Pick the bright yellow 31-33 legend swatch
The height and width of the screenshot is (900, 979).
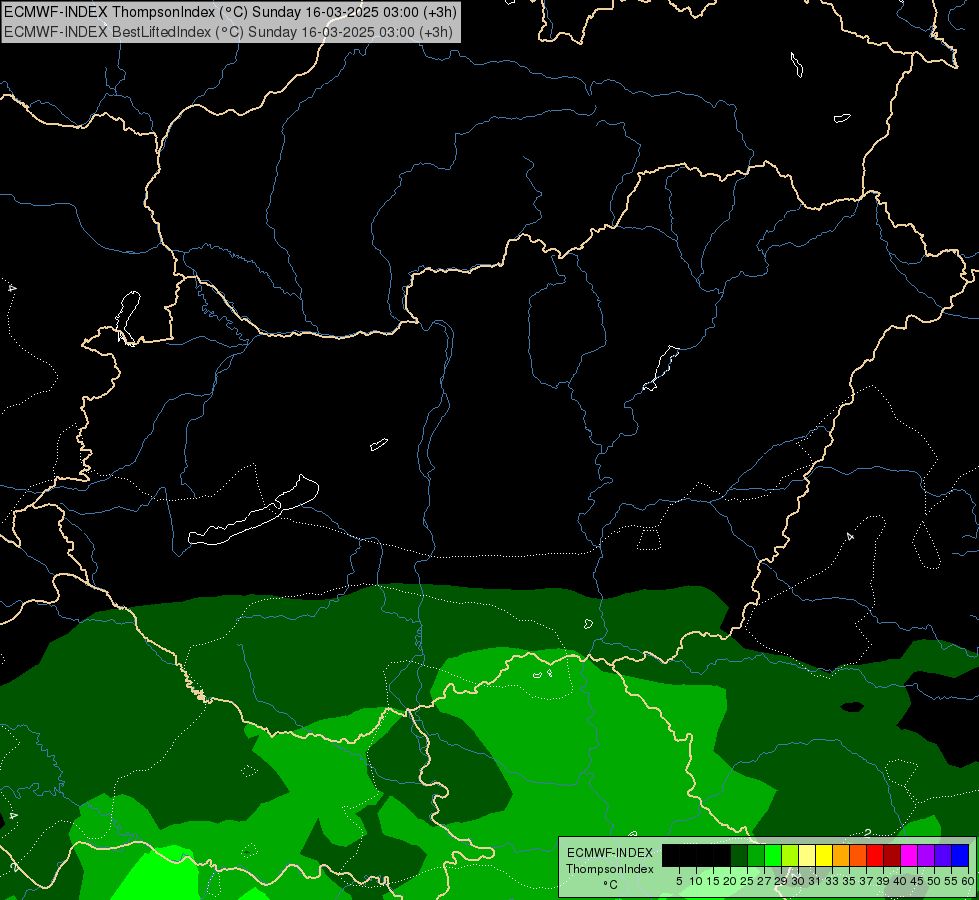point(824,855)
